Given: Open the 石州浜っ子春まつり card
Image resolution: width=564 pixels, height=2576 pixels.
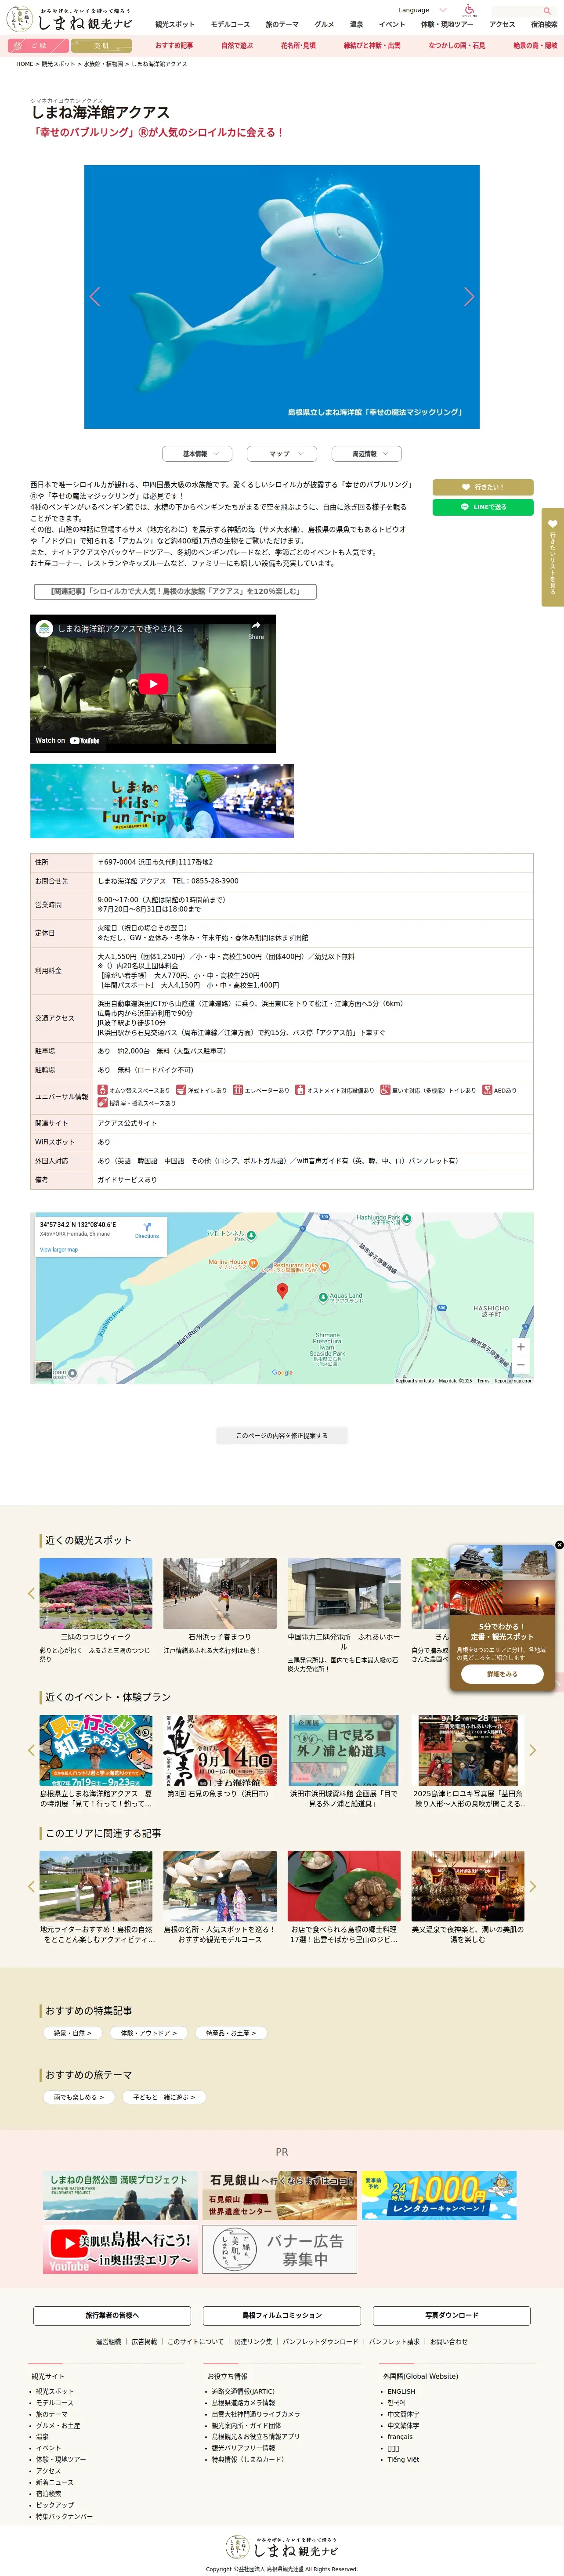Looking at the screenshot, I should [x=220, y=1607].
